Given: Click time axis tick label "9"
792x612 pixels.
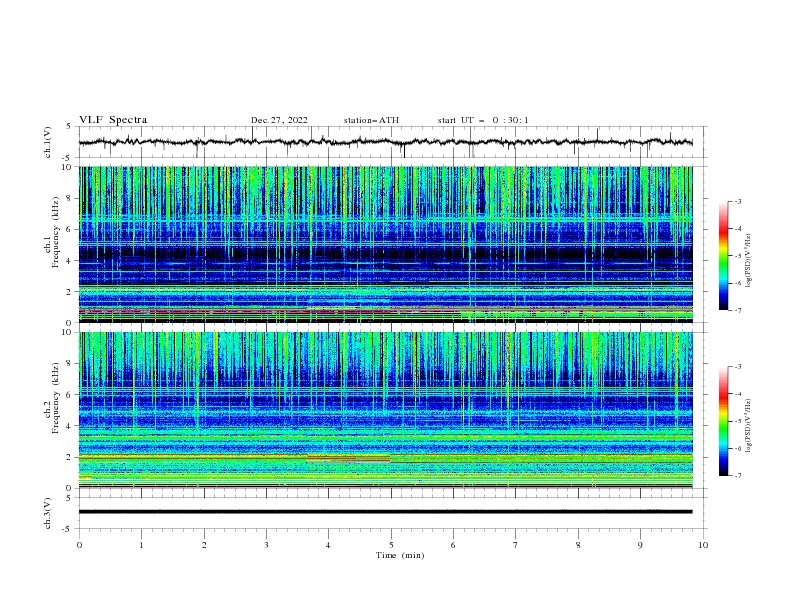Looking at the screenshot, I should [x=640, y=545].
